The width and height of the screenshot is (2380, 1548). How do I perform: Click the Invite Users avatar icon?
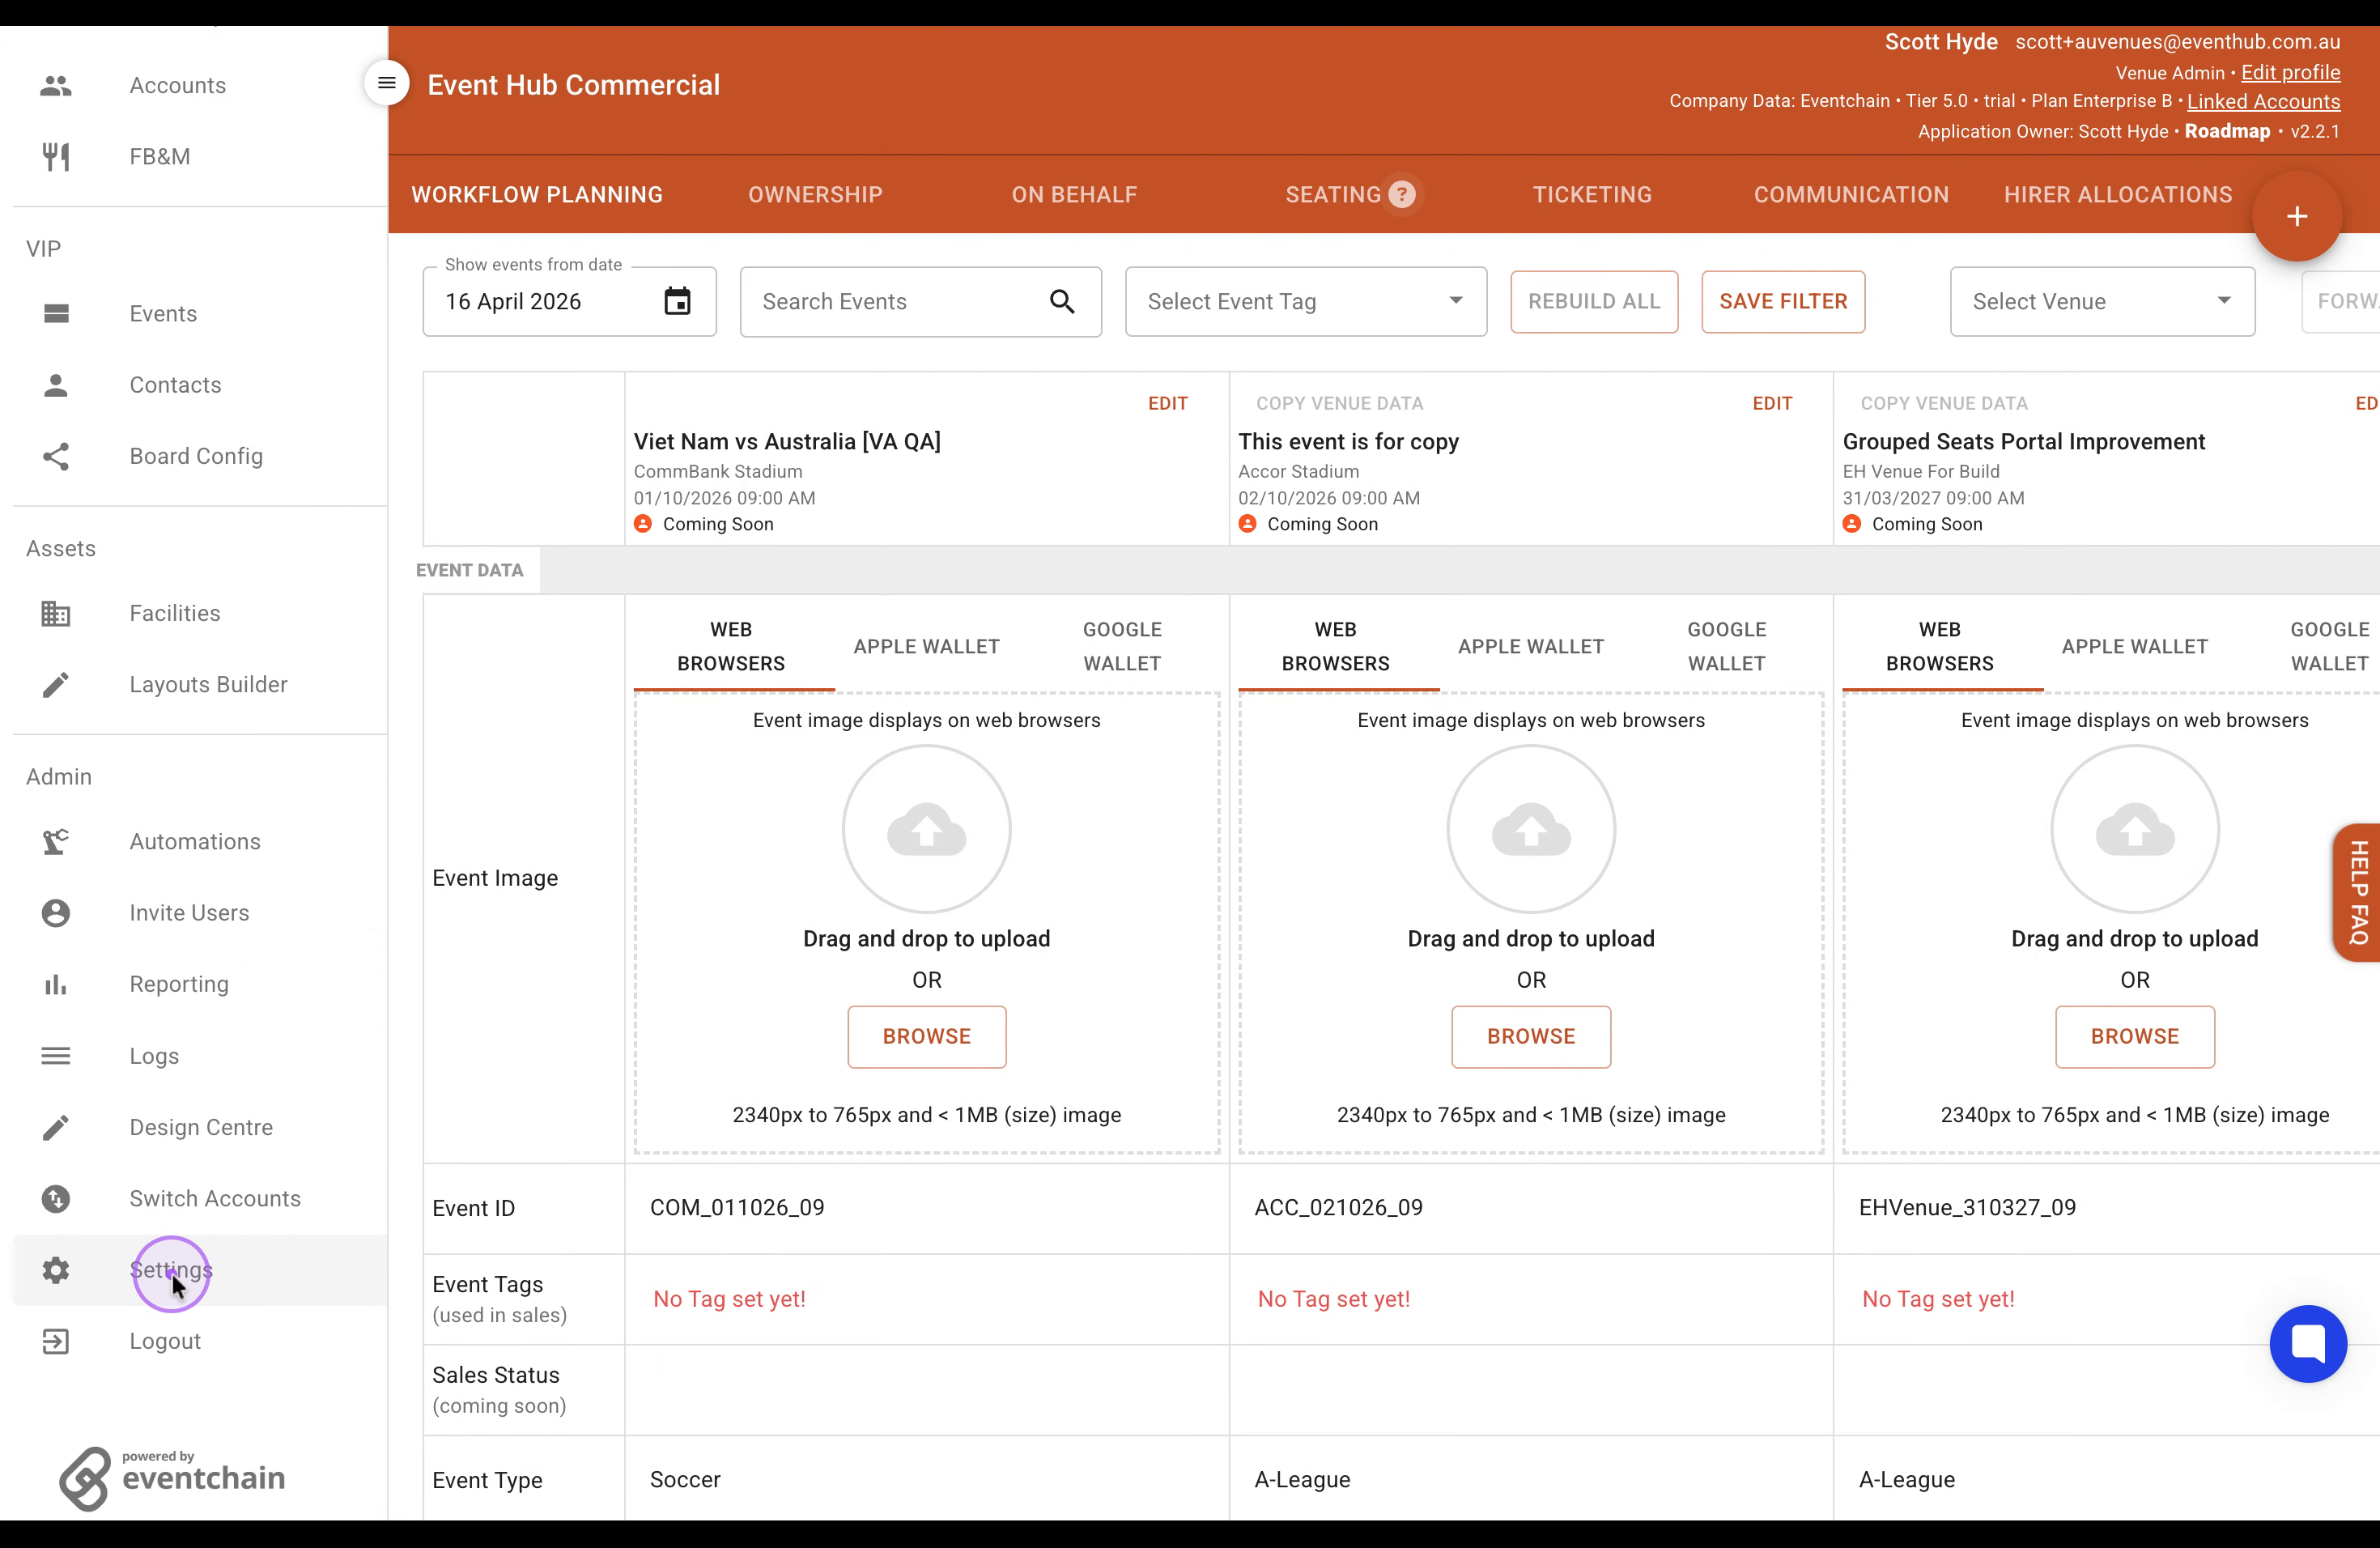click(56, 913)
